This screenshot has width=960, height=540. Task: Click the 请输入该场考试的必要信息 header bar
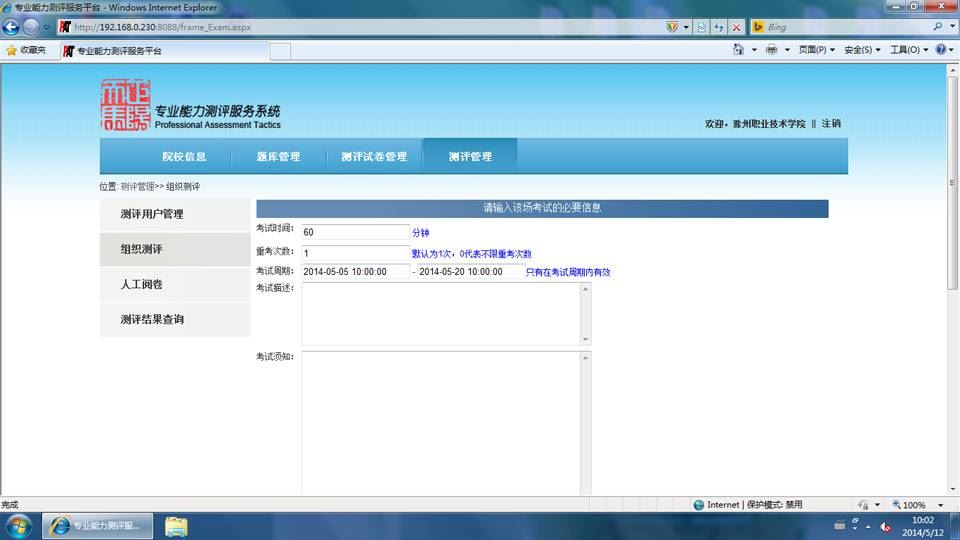[x=542, y=208]
